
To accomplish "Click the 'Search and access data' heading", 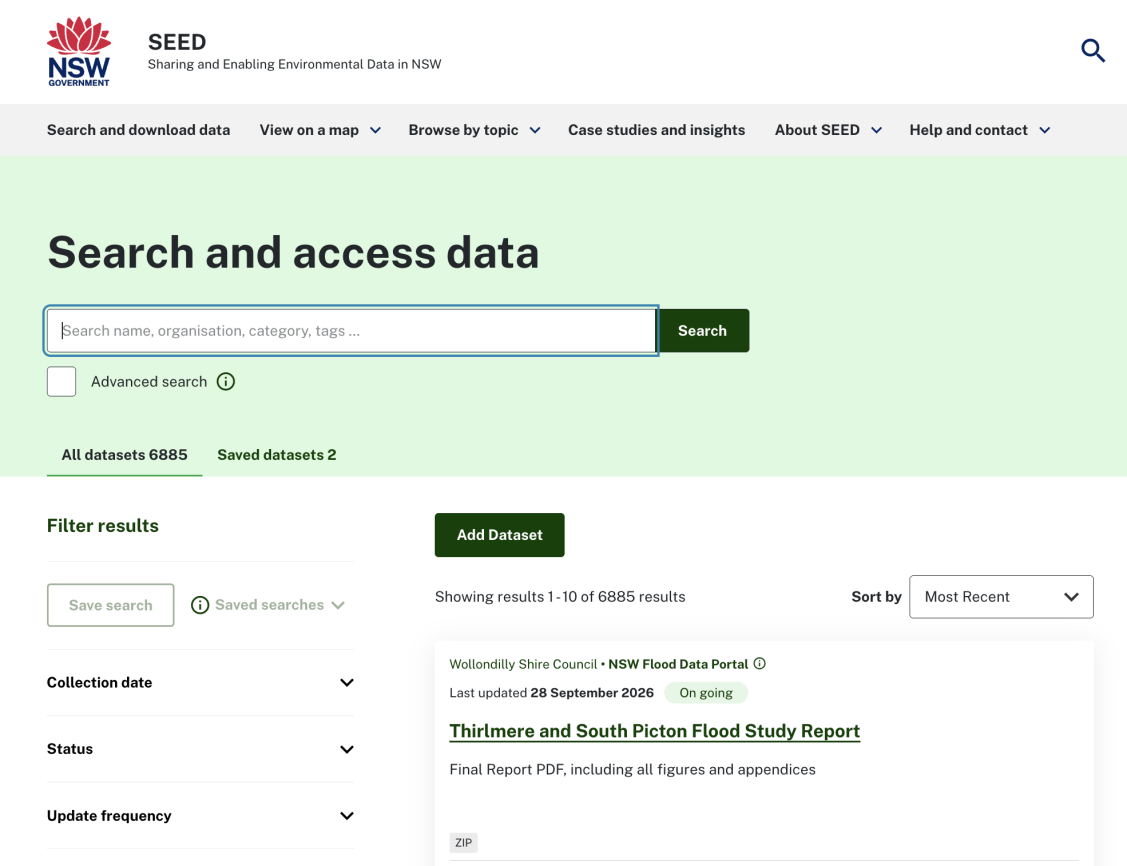I will click(293, 252).
